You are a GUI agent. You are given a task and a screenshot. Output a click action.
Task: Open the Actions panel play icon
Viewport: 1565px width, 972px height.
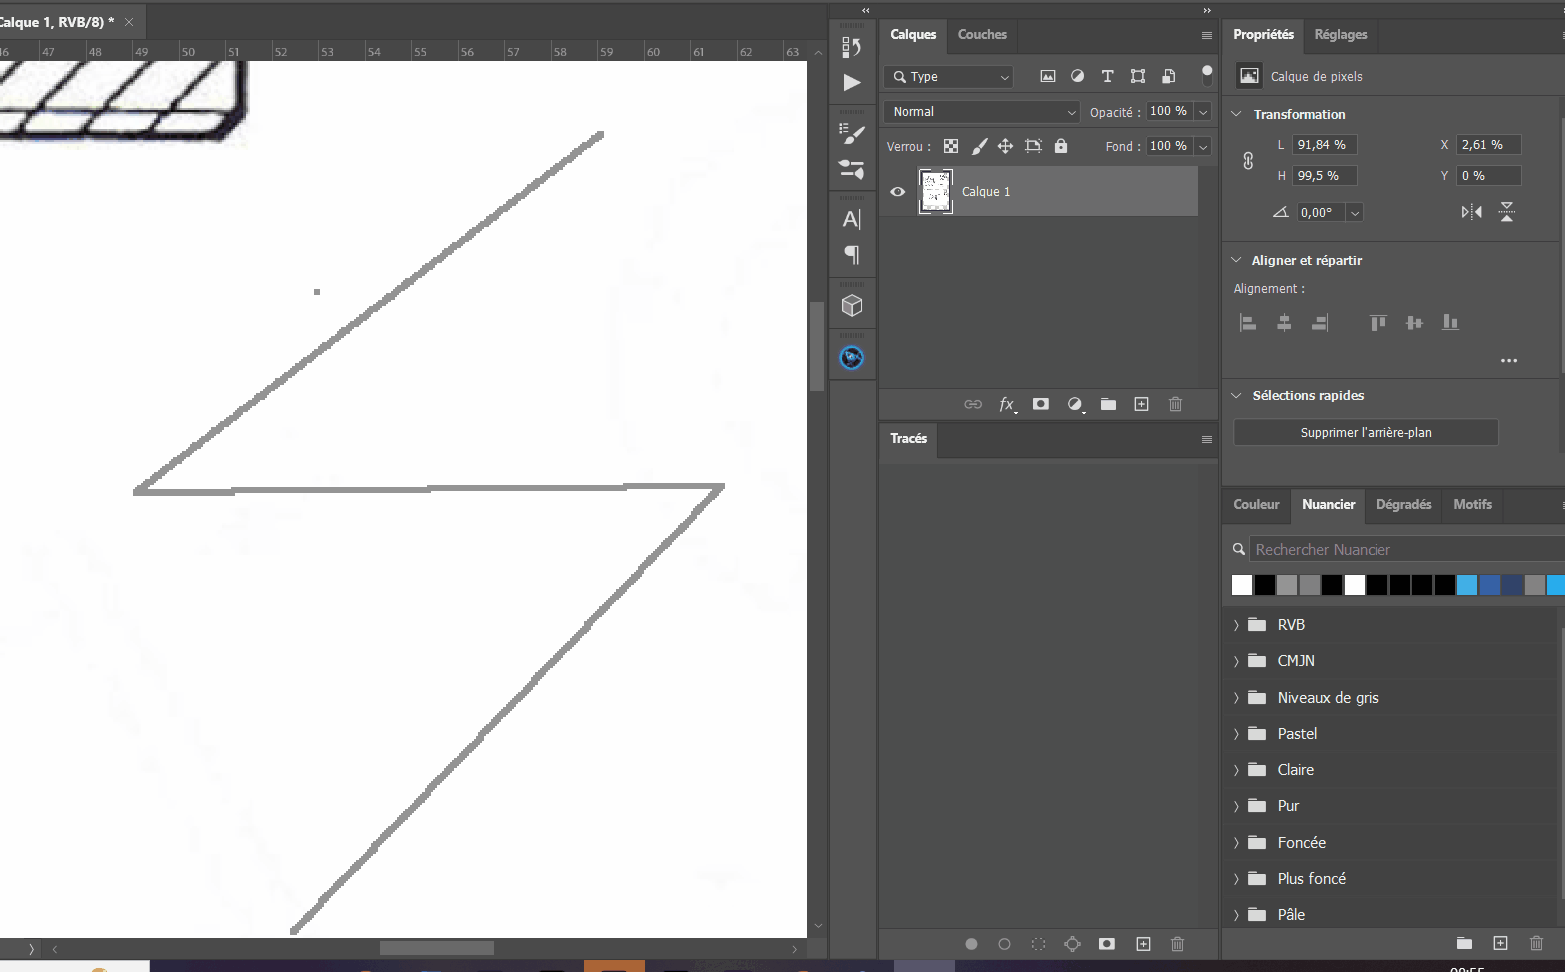(852, 83)
